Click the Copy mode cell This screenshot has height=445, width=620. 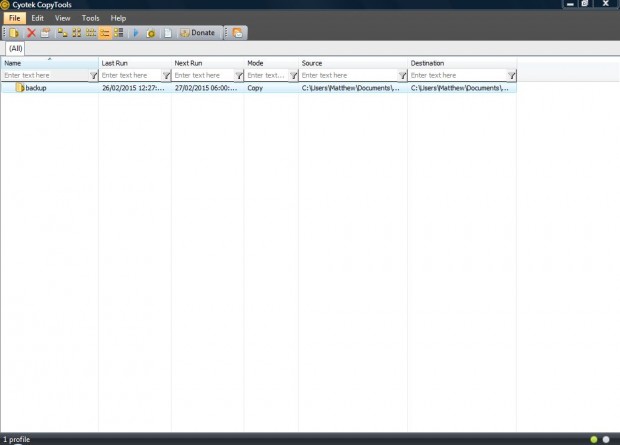[x=255, y=88]
